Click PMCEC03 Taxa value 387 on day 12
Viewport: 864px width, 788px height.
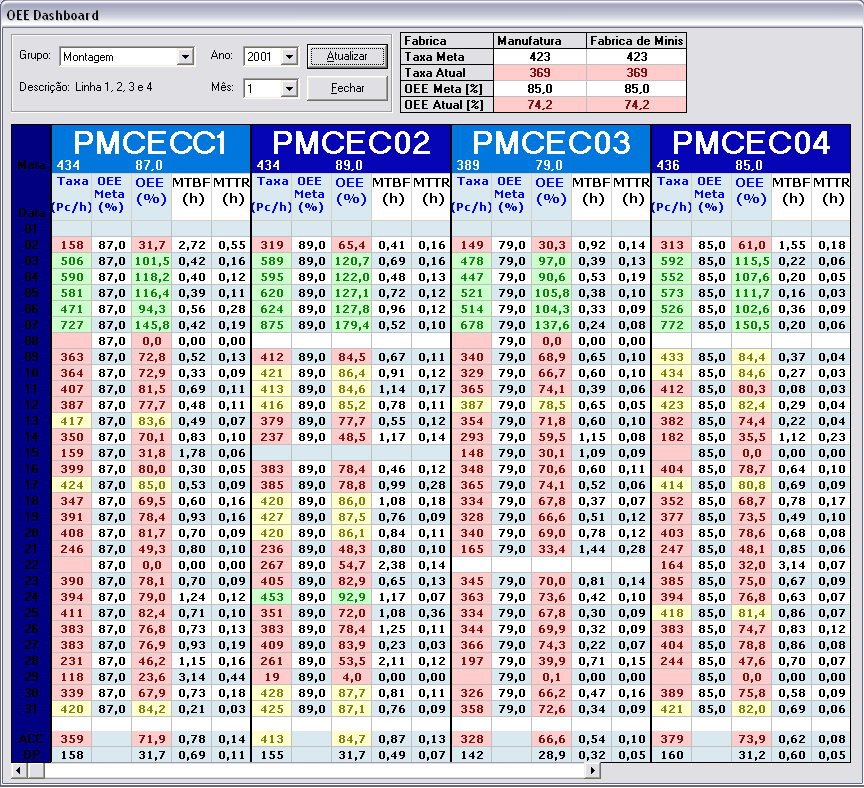tap(472, 405)
